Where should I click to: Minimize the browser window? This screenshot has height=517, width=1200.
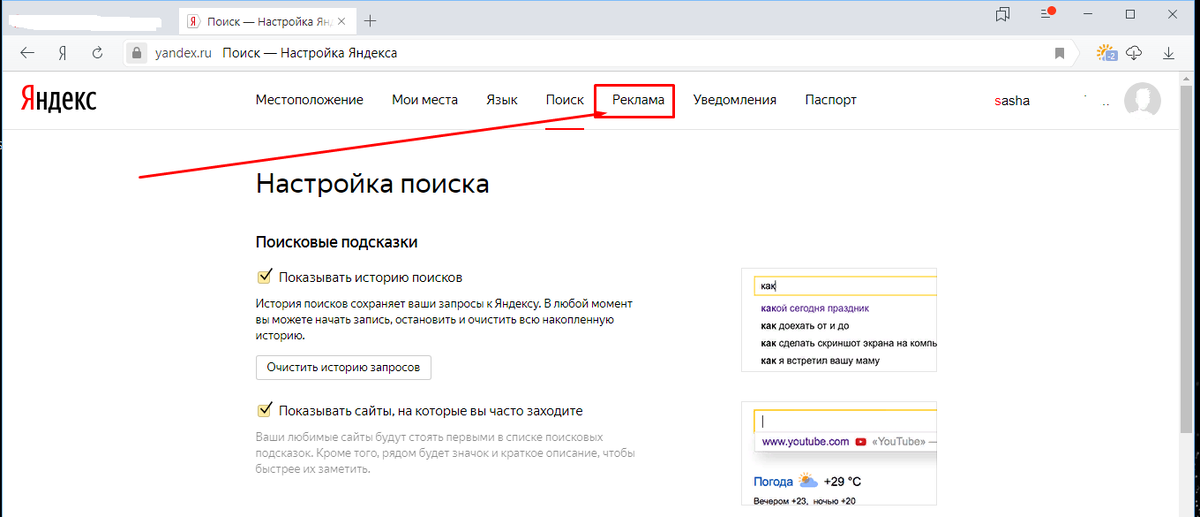click(1089, 14)
